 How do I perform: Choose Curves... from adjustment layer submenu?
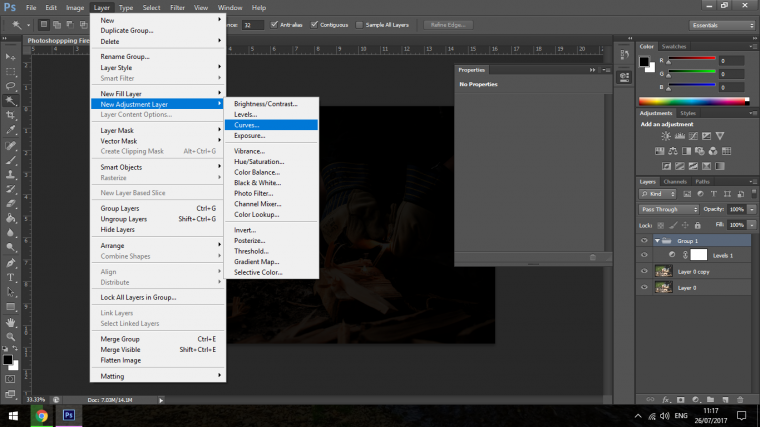(271, 125)
